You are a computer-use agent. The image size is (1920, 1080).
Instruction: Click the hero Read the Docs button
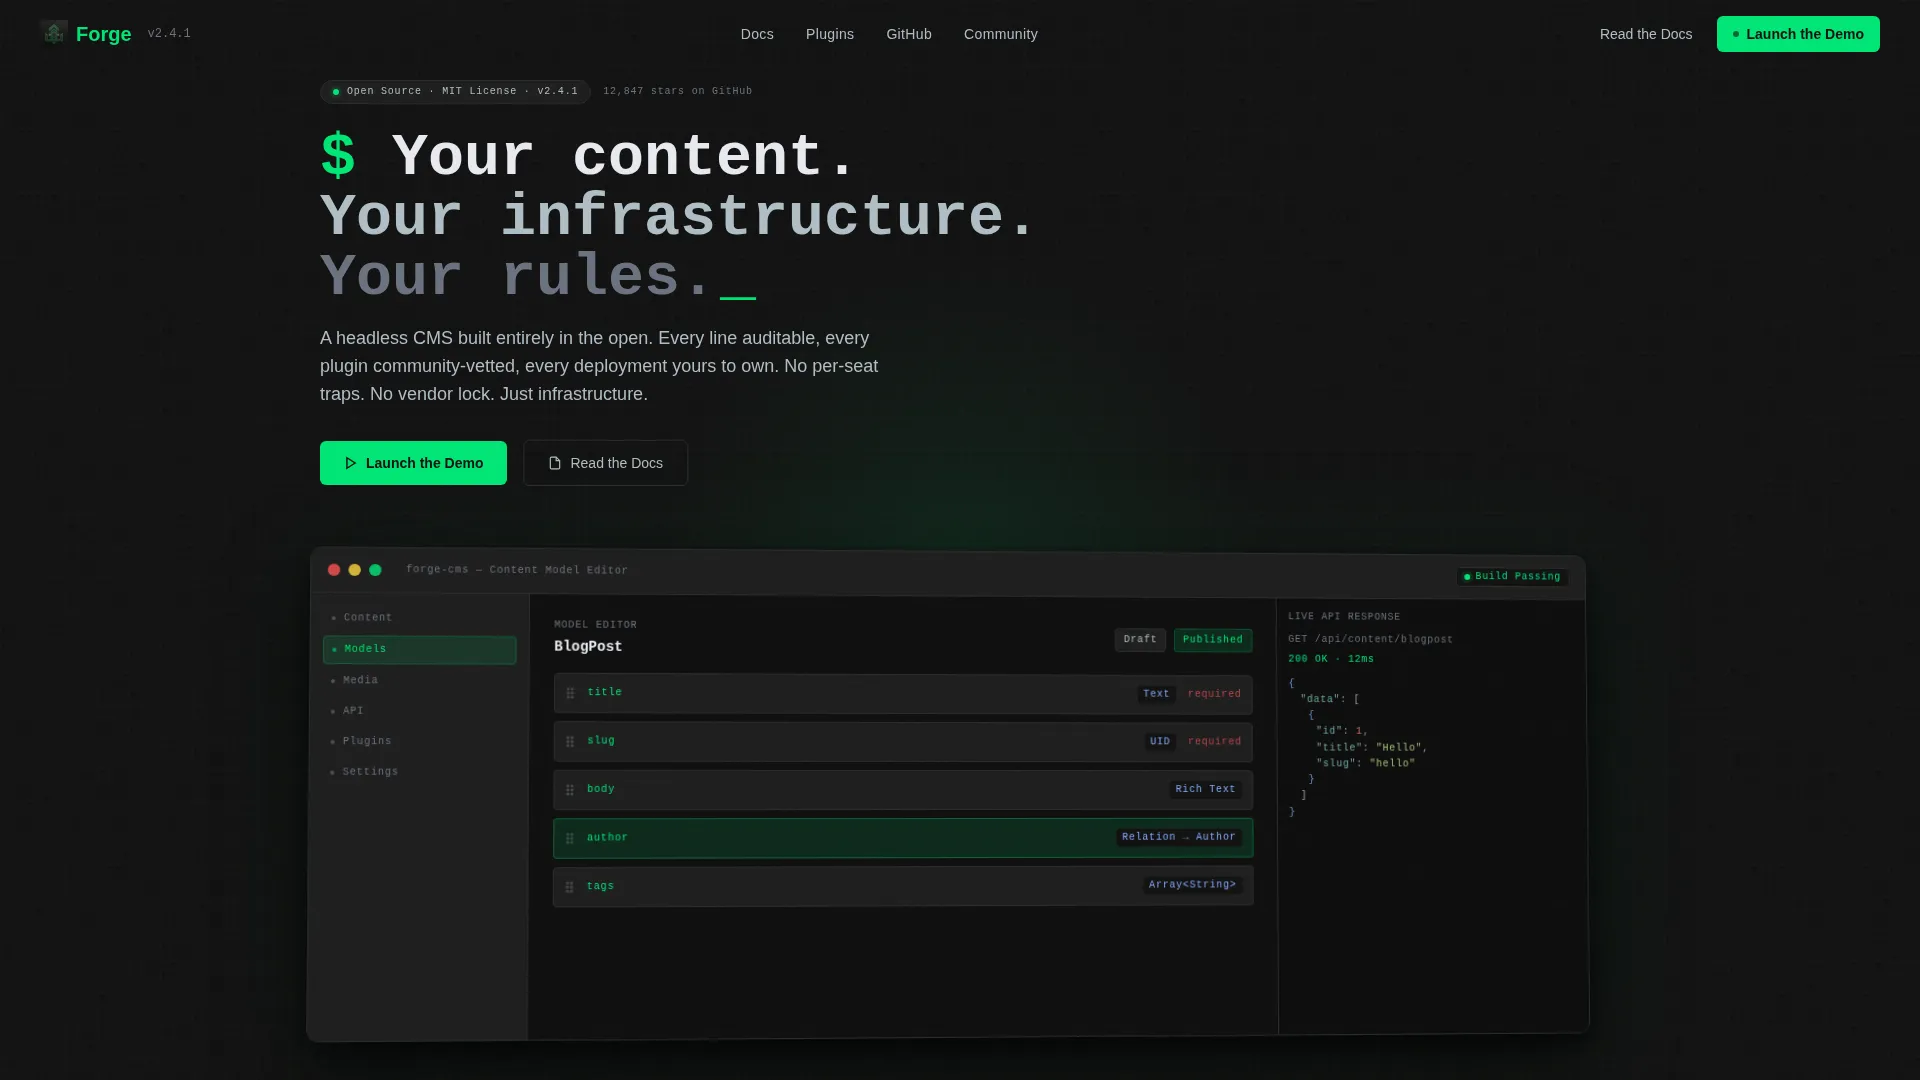[x=605, y=463]
